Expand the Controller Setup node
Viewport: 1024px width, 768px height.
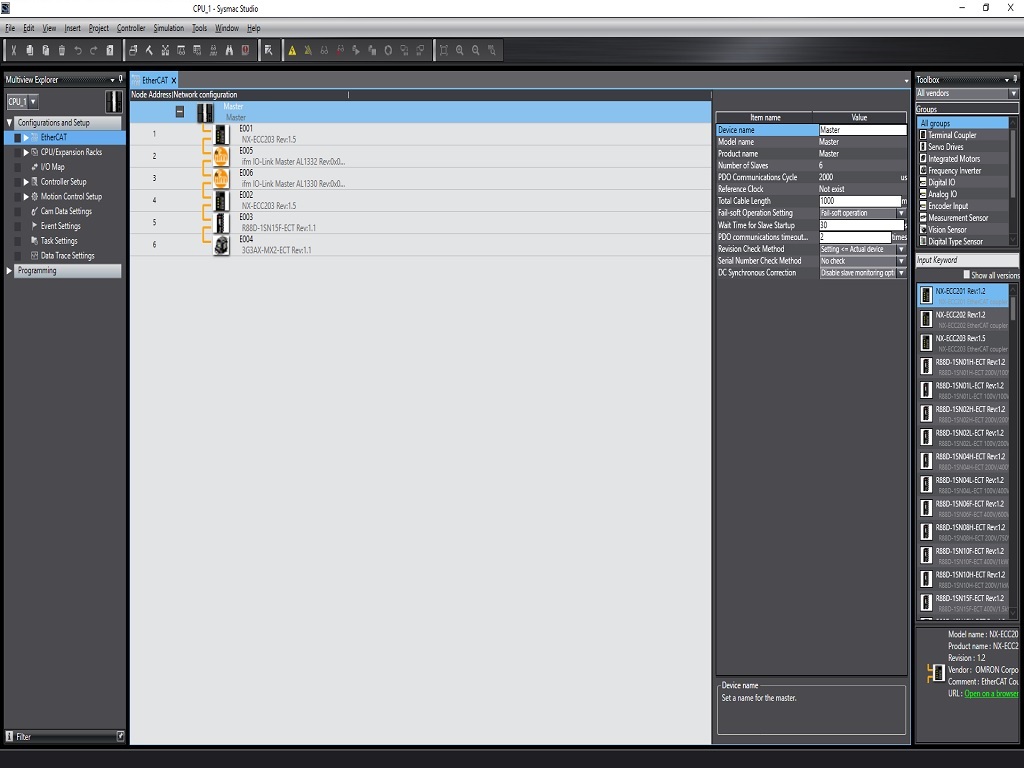pos(26,182)
